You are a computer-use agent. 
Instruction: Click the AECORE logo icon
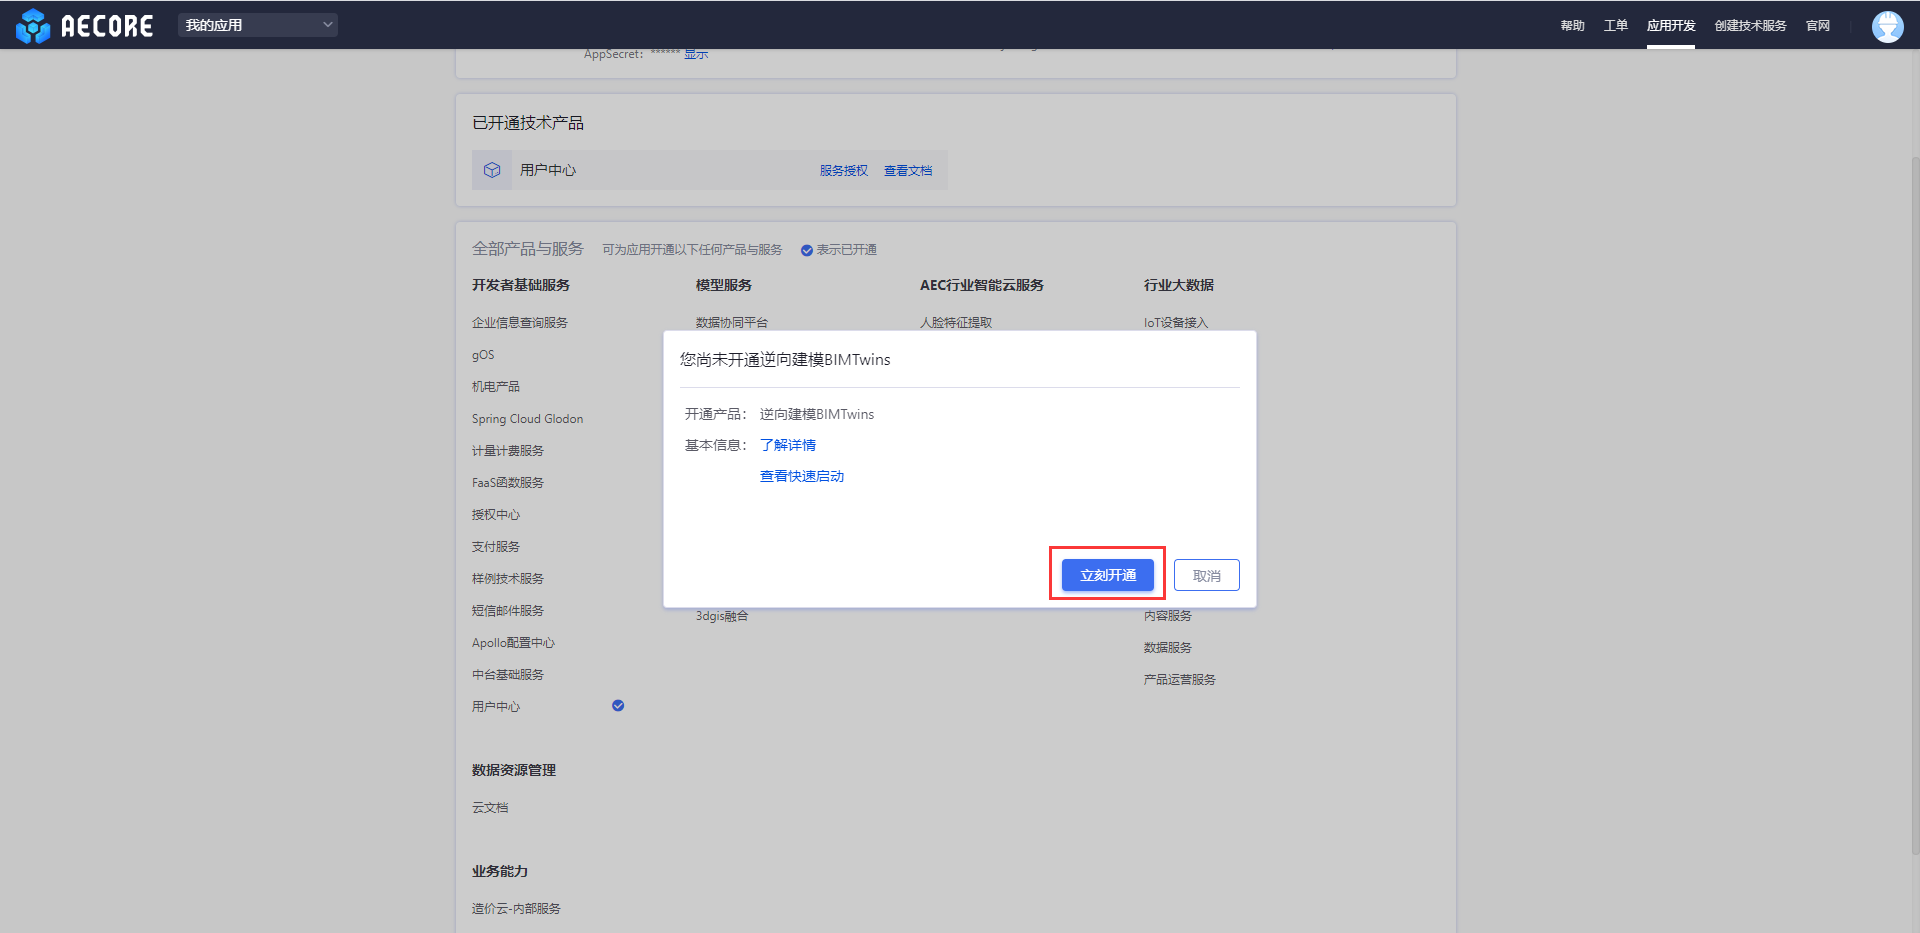[x=33, y=26]
